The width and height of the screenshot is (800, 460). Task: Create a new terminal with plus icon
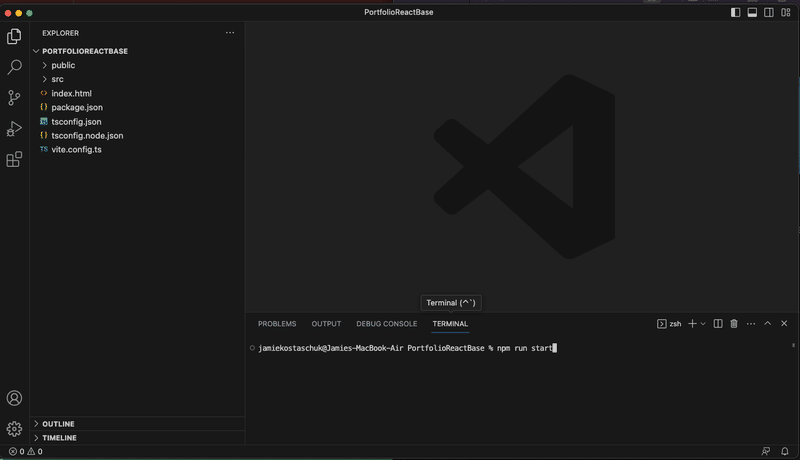coord(692,323)
